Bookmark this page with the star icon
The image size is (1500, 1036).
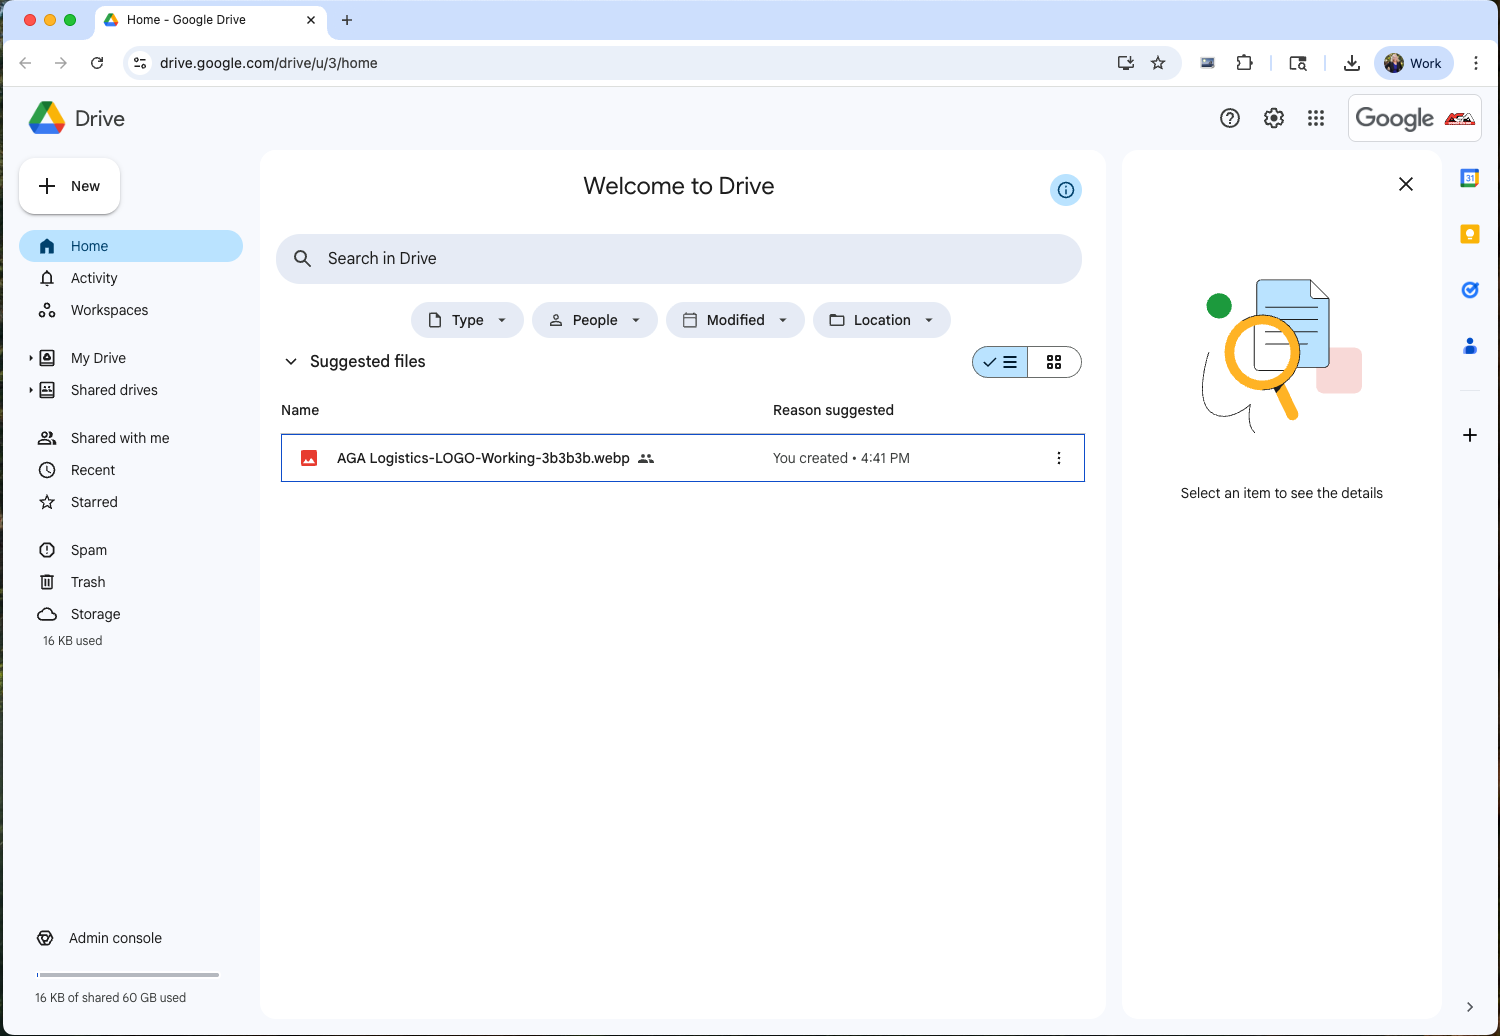1158,63
